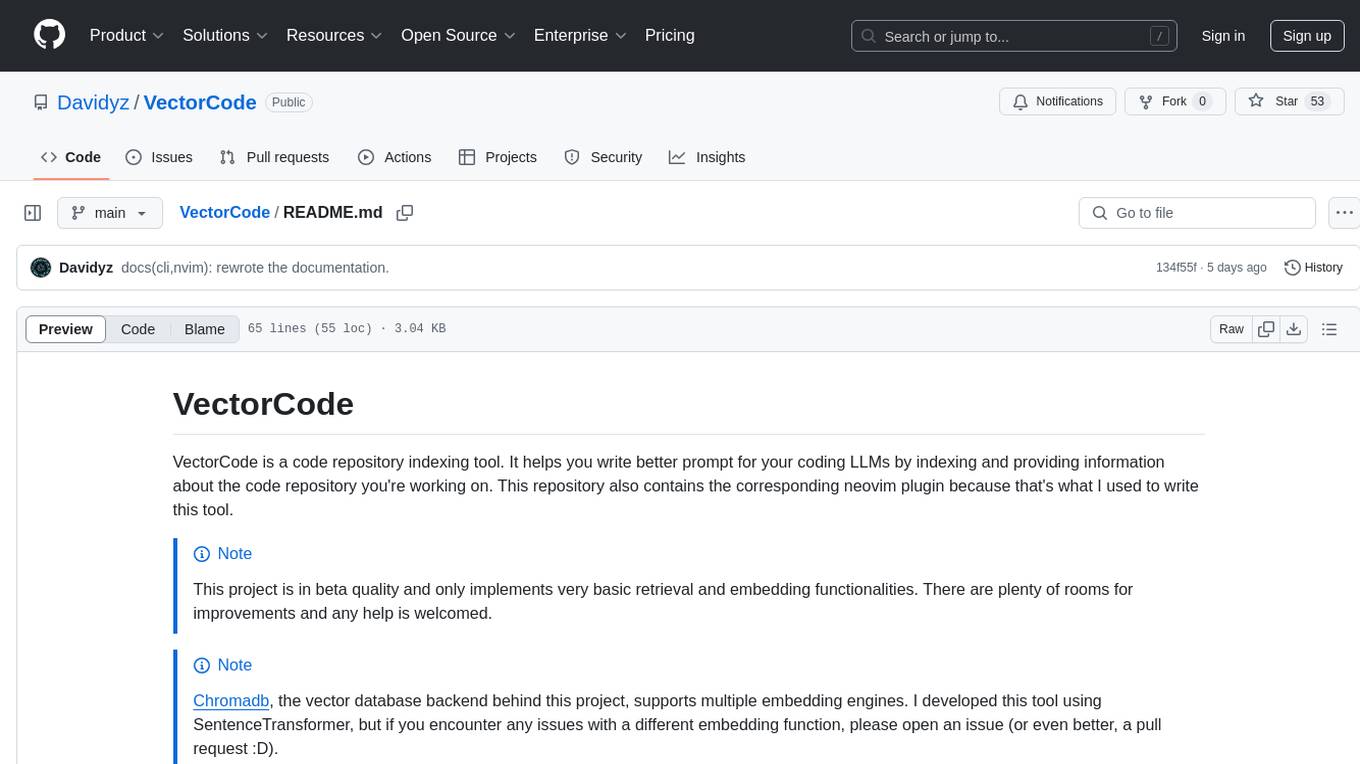Click the Projects tab table icon
Image resolution: width=1360 pixels, height=764 pixels.
(467, 157)
